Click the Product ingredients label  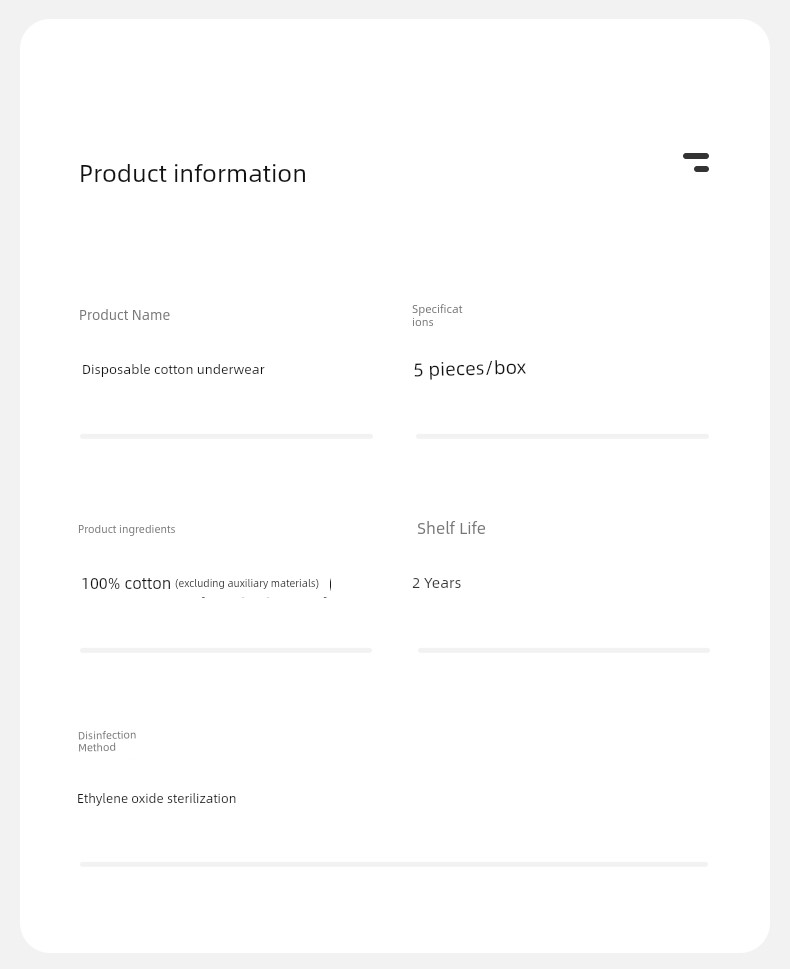point(127,529)
